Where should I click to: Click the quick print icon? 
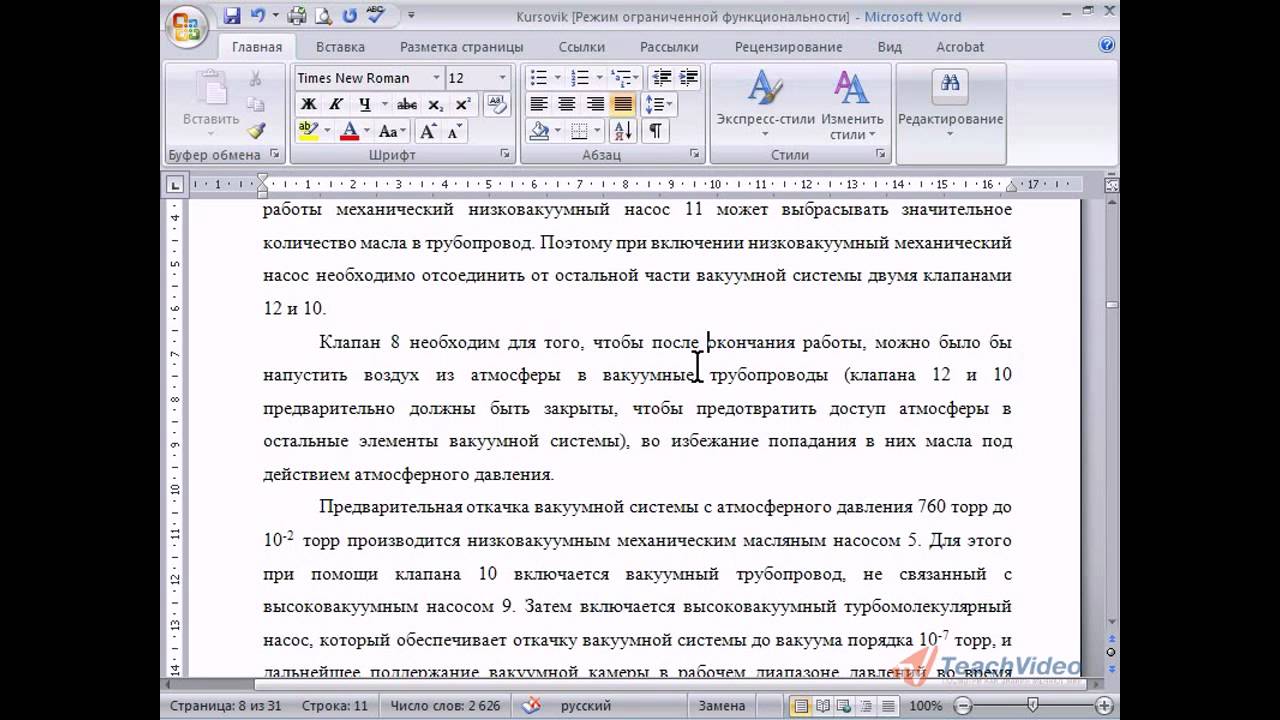pyautogui.click(x=297, y=16)
